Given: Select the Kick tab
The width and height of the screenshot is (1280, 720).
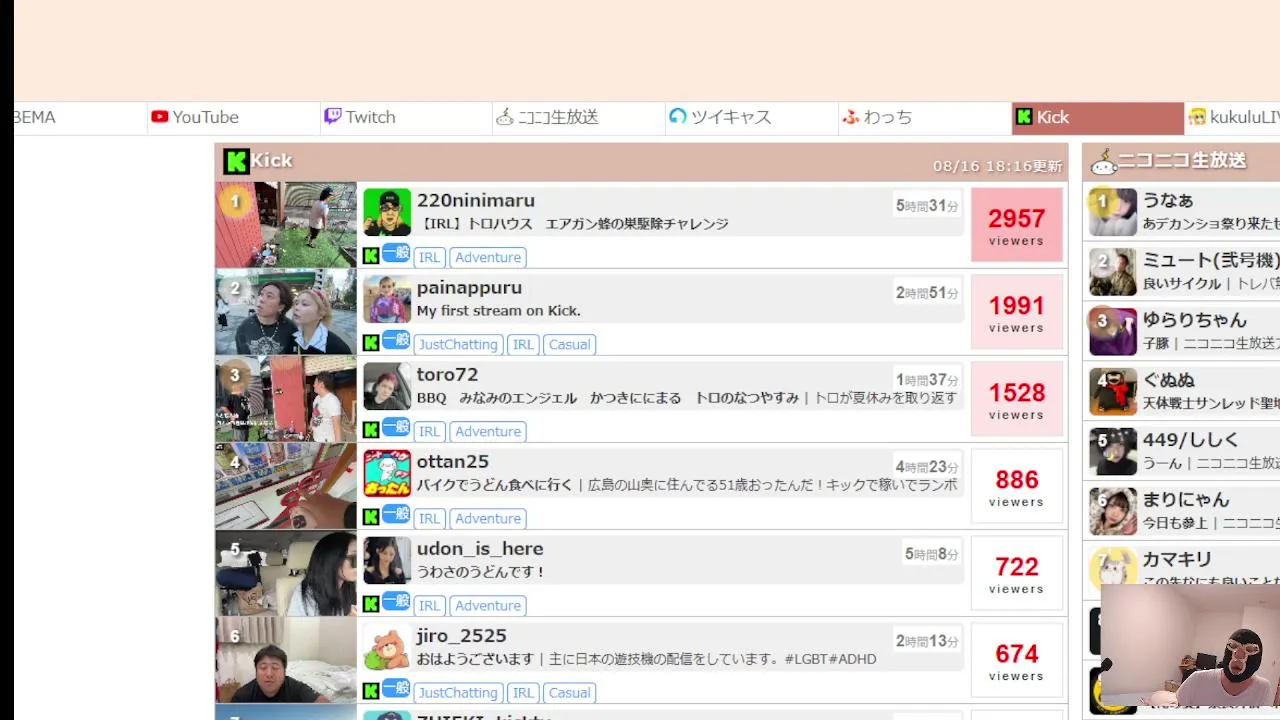Looking at the screenshot, I should click(x=1098, y=118).
